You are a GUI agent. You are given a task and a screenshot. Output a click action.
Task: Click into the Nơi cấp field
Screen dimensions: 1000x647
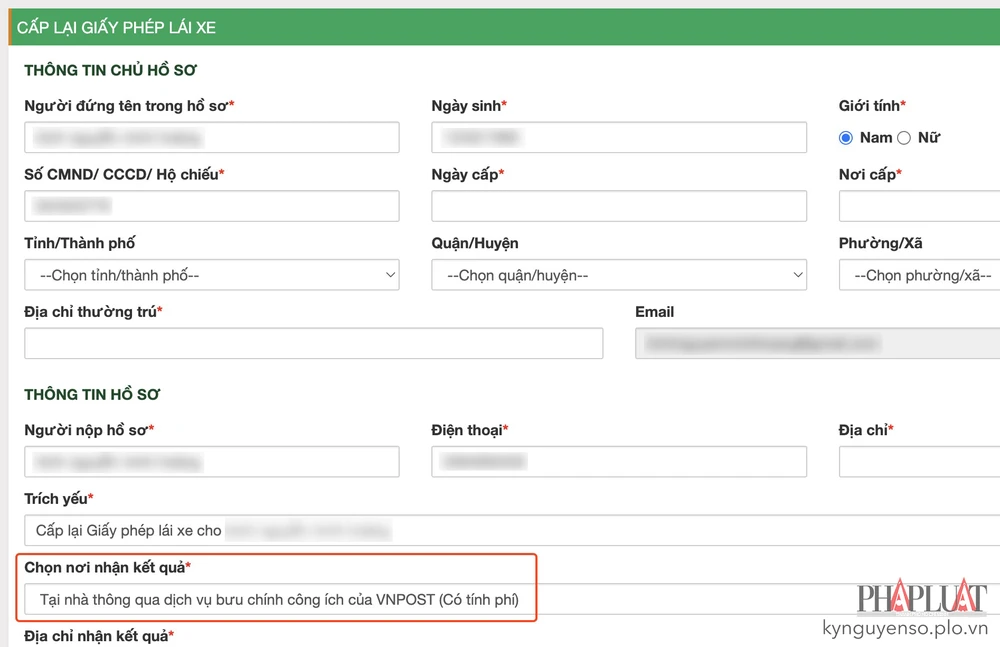(x=918, y=206)
